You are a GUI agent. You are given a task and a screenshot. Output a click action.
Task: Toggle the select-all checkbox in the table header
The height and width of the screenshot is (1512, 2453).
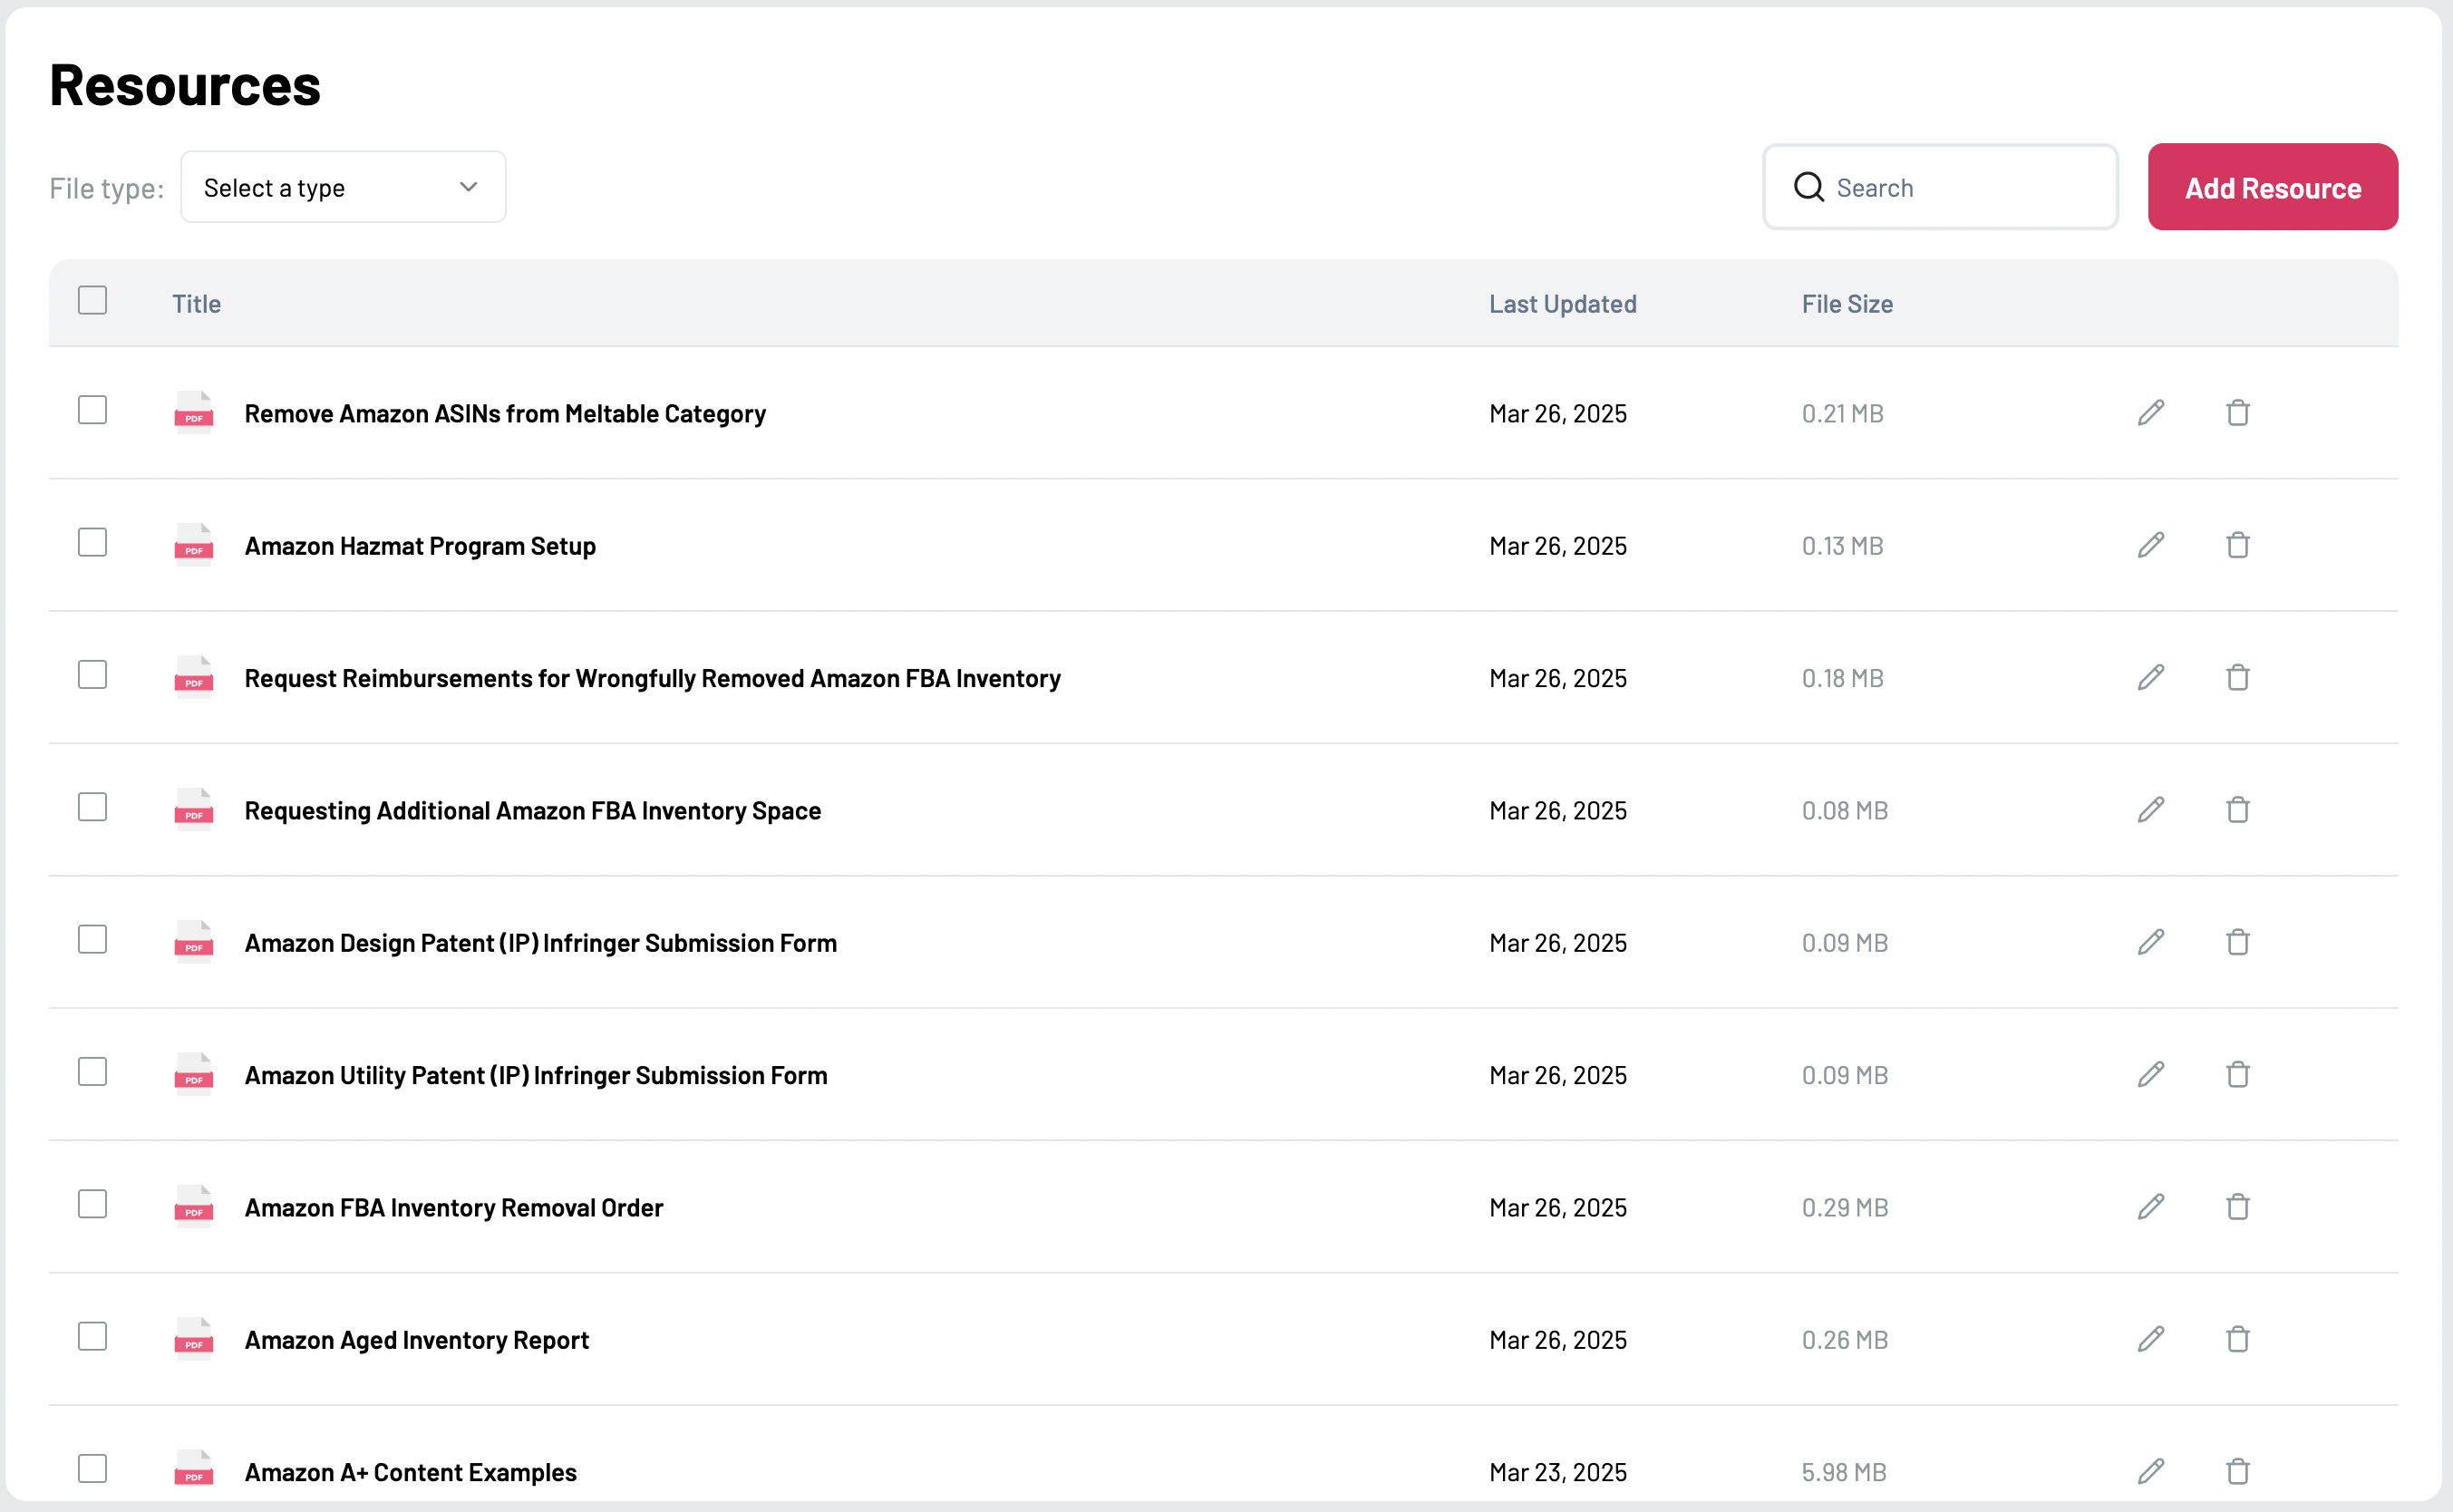pyautogui.click(x=92, y=299)
